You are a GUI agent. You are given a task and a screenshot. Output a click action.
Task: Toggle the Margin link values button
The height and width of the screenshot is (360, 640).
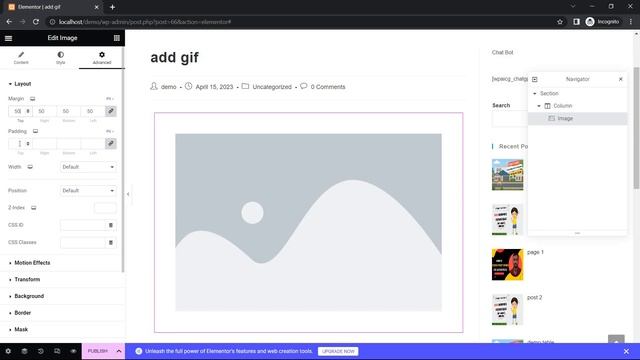pyautogui.click(x=111, y=111)
